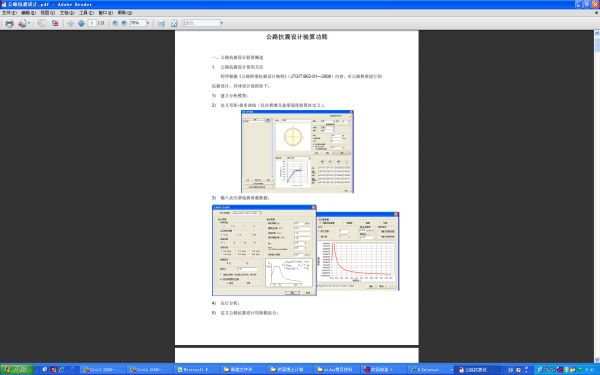
Task: Open the 编辑 (Edit) menu
Action: (x=28, y=13)
